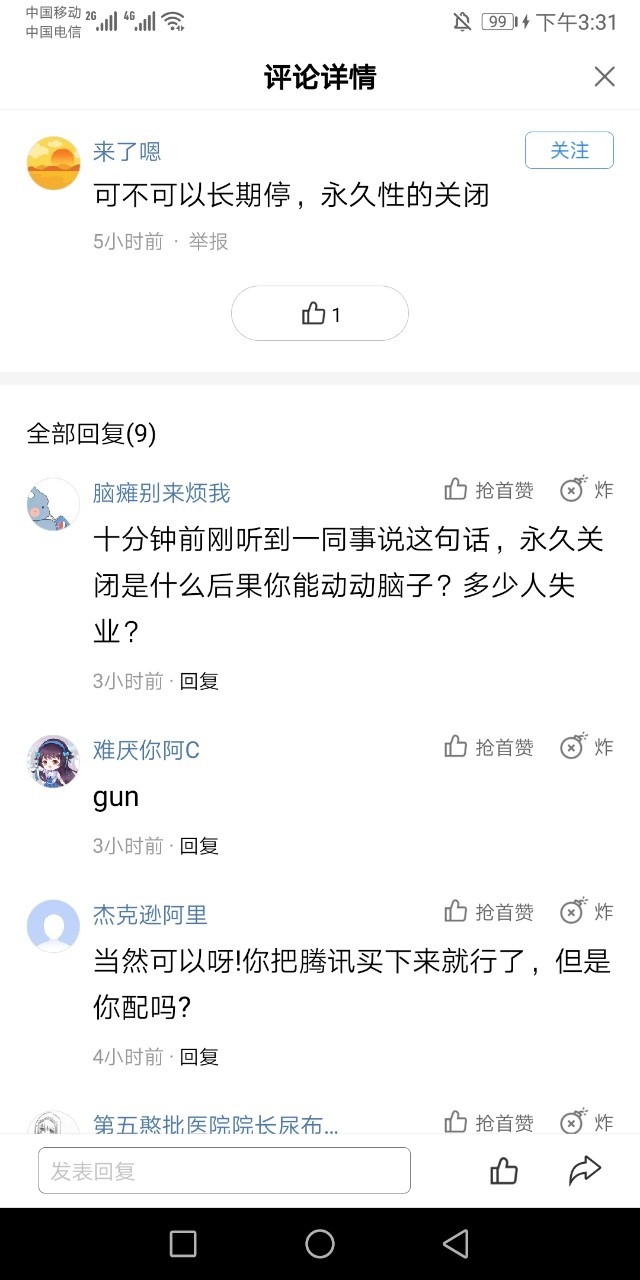Tap 抢首赞 thumb on 脑瘫别来烦我's reply
The width and height of the screenshot is (640, 1280).
(457, 490)
